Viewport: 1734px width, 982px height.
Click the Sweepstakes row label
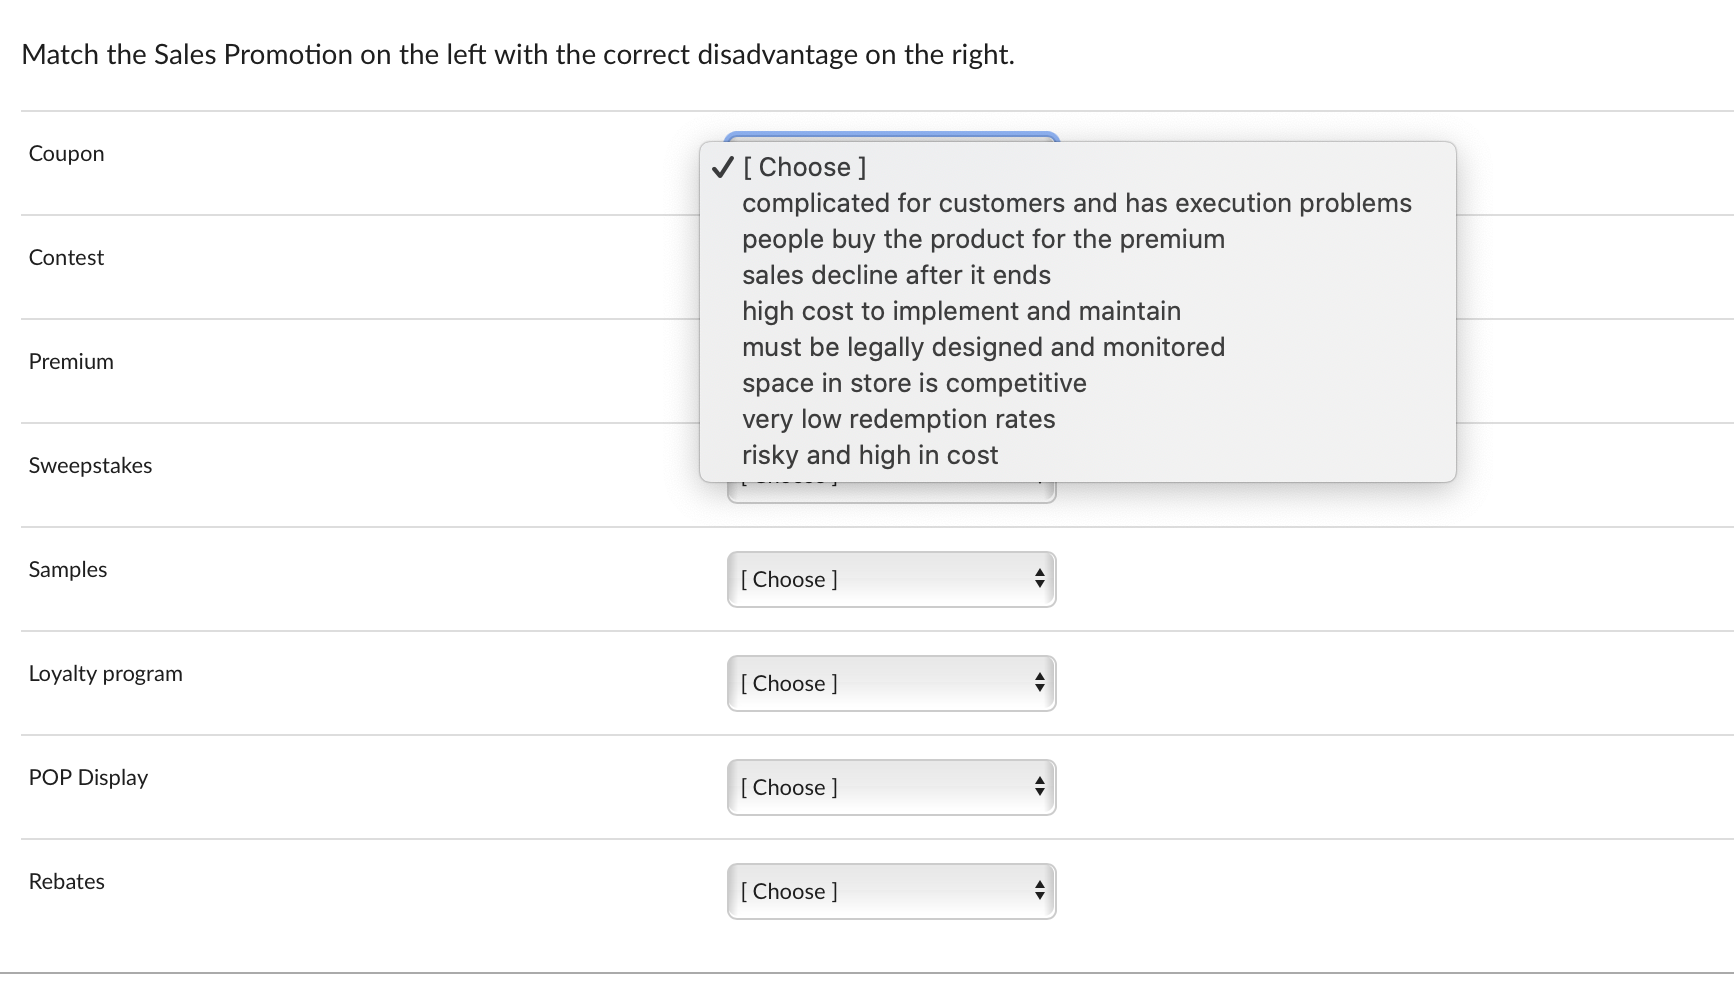point(90,465)
